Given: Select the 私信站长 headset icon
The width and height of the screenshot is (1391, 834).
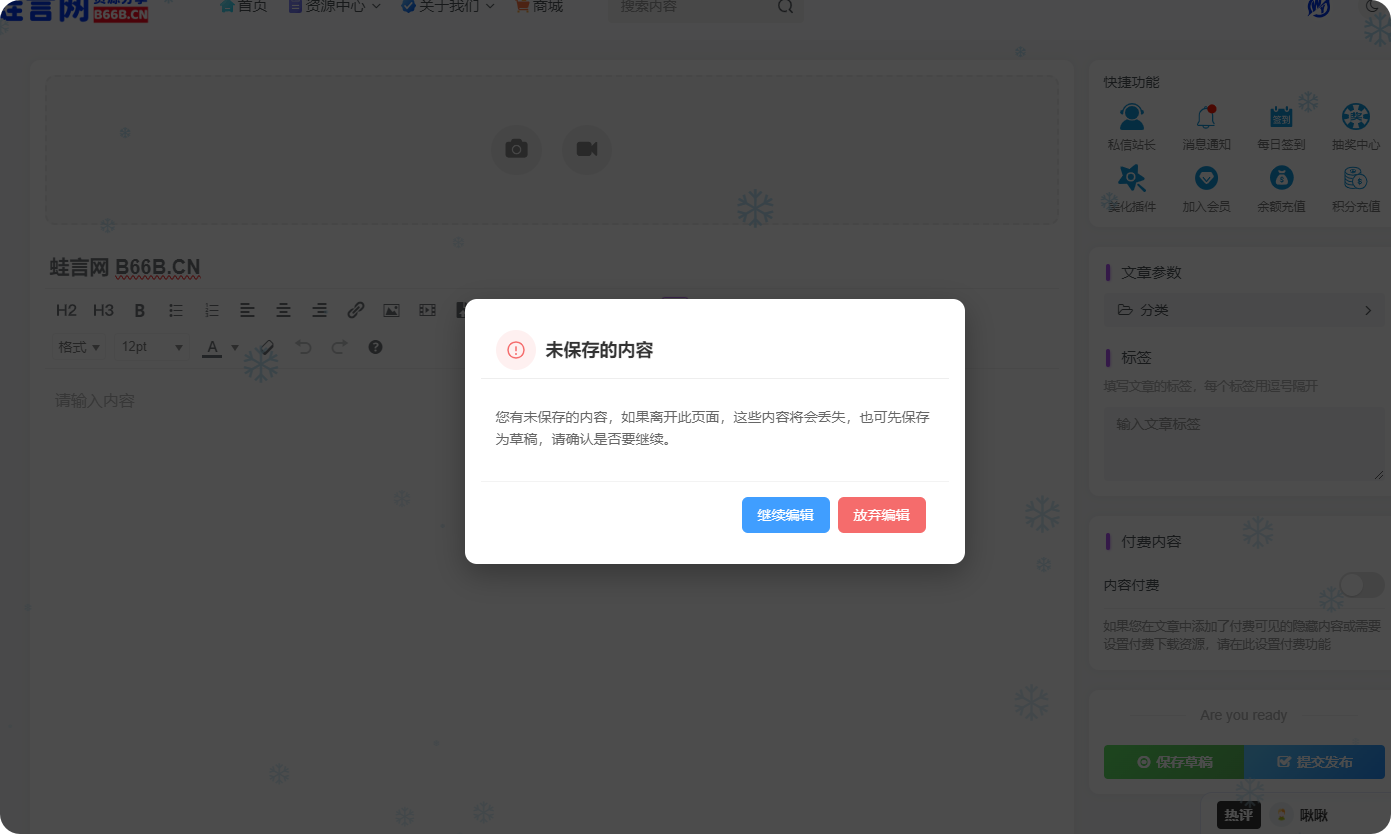Looking at the screenshot, I should click(1131, 116).
